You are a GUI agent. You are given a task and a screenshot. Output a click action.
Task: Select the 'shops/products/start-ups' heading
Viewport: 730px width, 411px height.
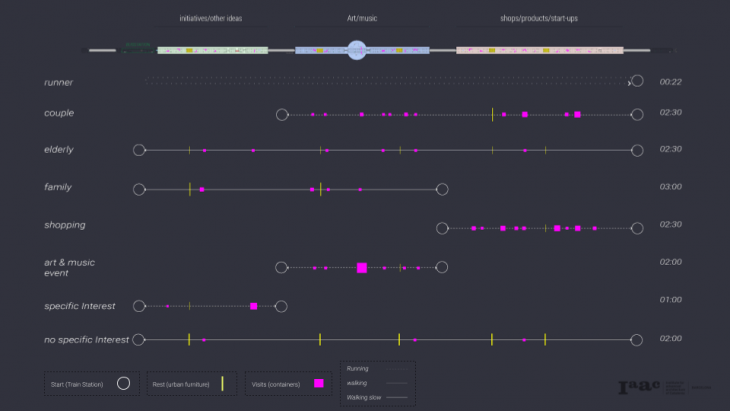[x=538, y=18]
